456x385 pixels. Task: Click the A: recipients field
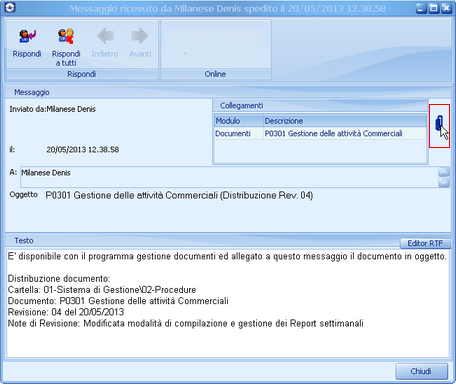click(229, 177)
